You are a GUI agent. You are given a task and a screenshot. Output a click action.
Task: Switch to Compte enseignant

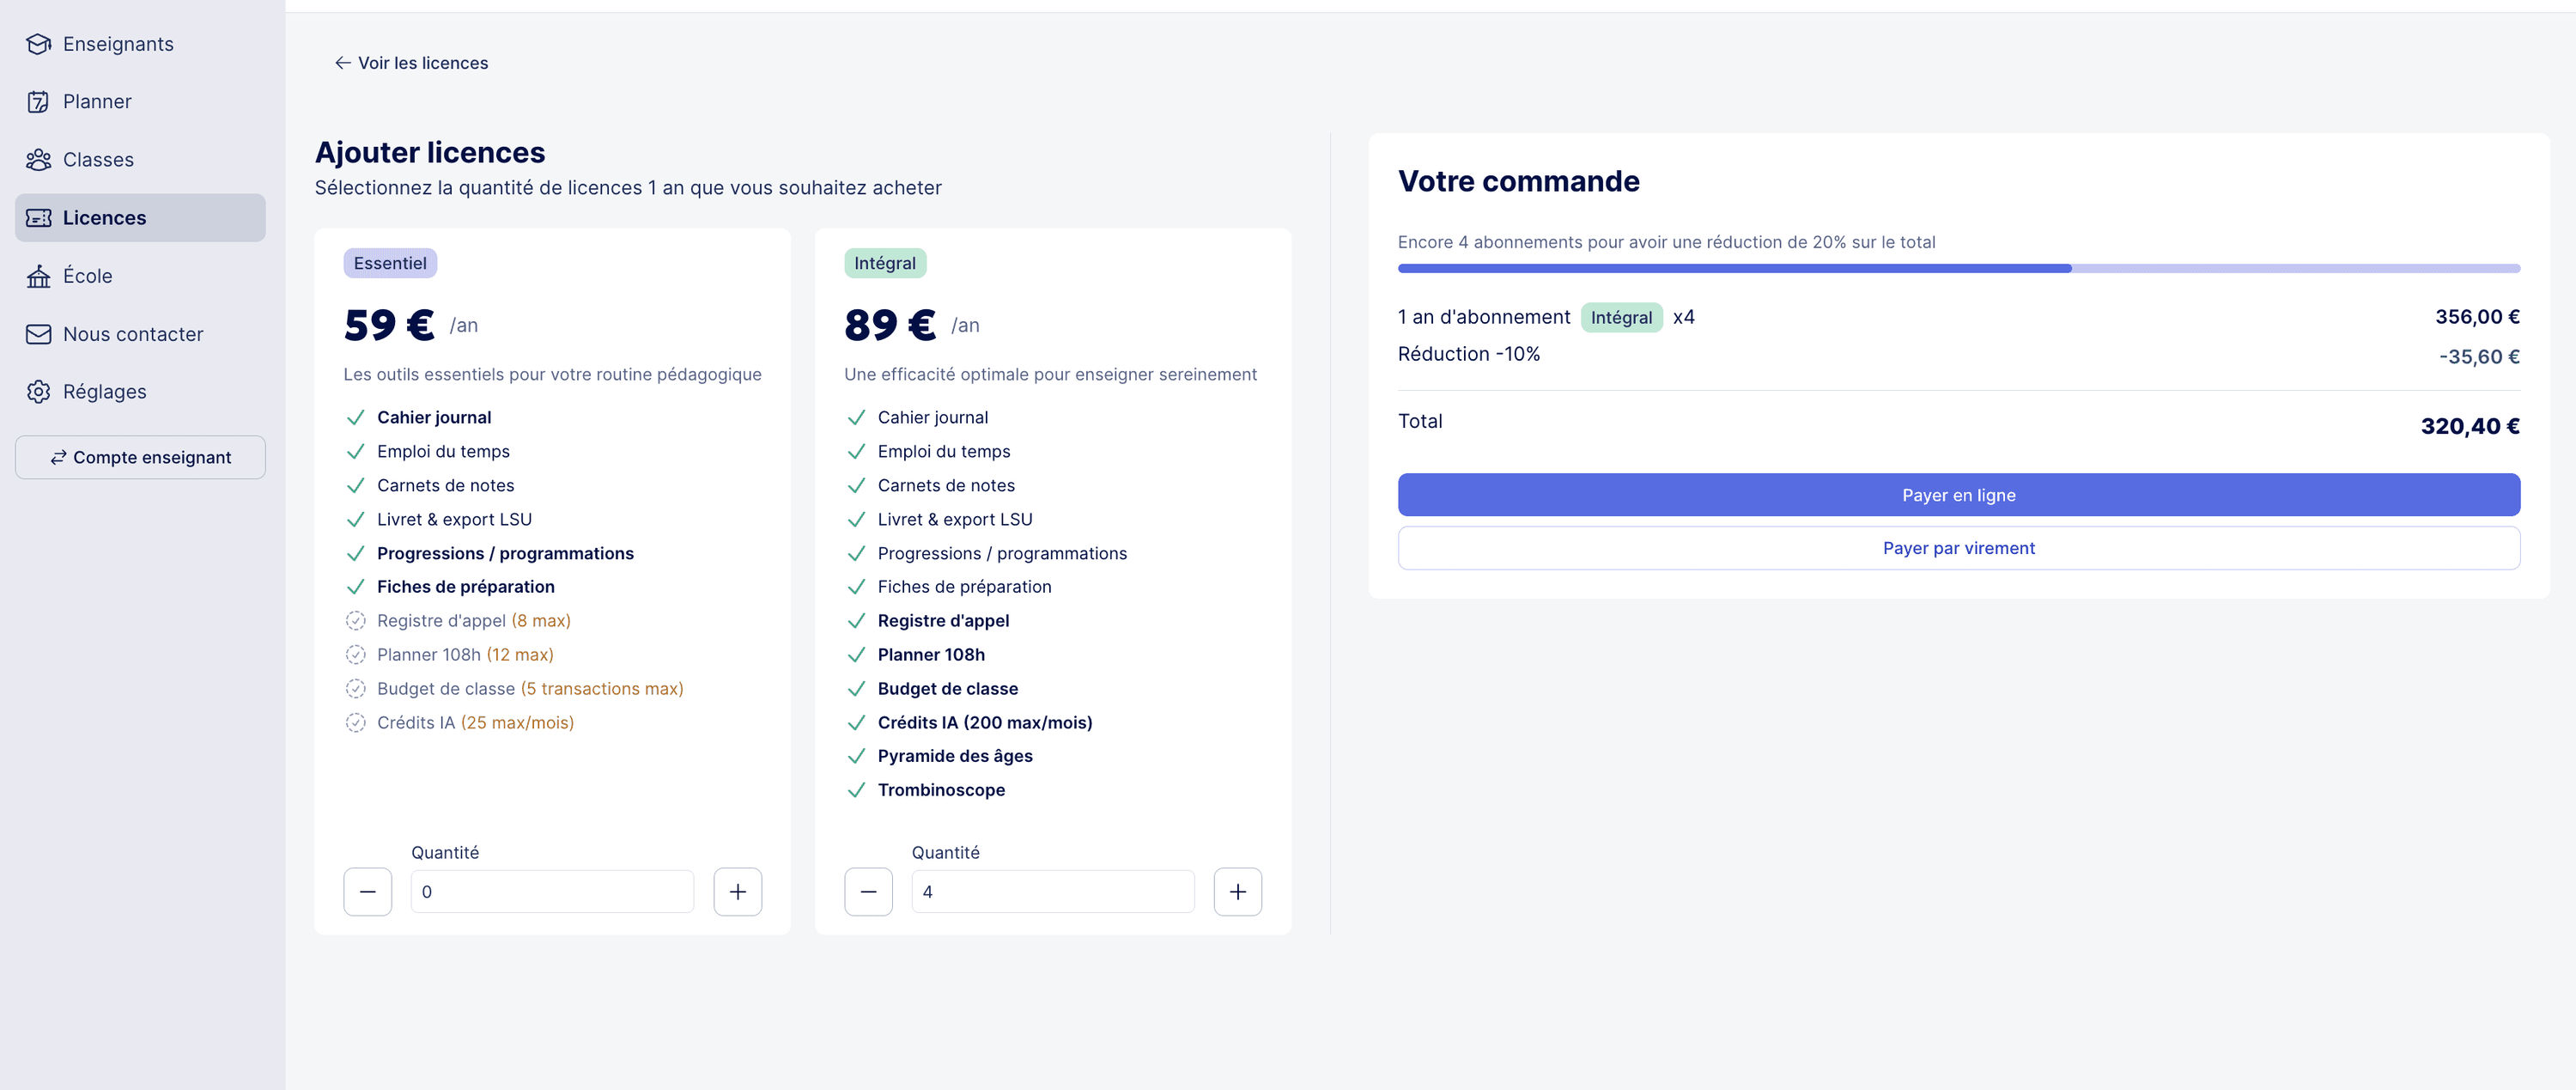[x=140, y=457]
